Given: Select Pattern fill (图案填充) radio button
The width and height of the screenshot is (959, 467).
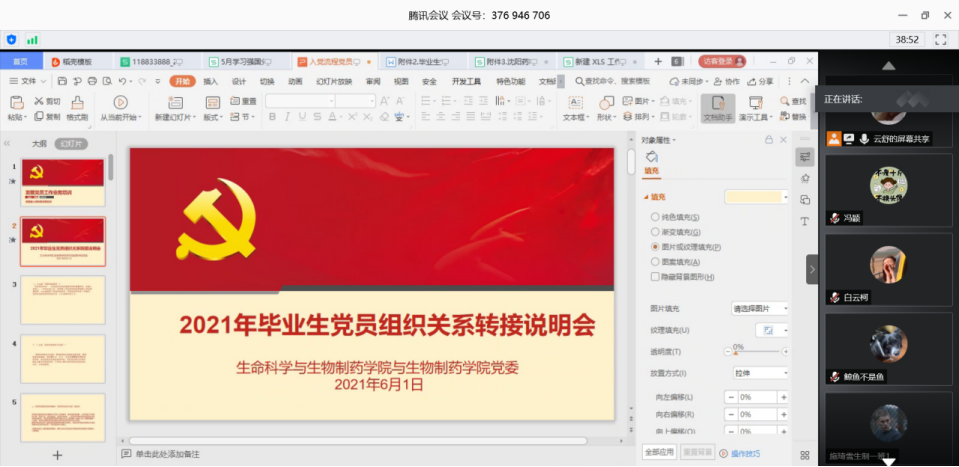Looking at the screenshot, I should pos(655,262).
